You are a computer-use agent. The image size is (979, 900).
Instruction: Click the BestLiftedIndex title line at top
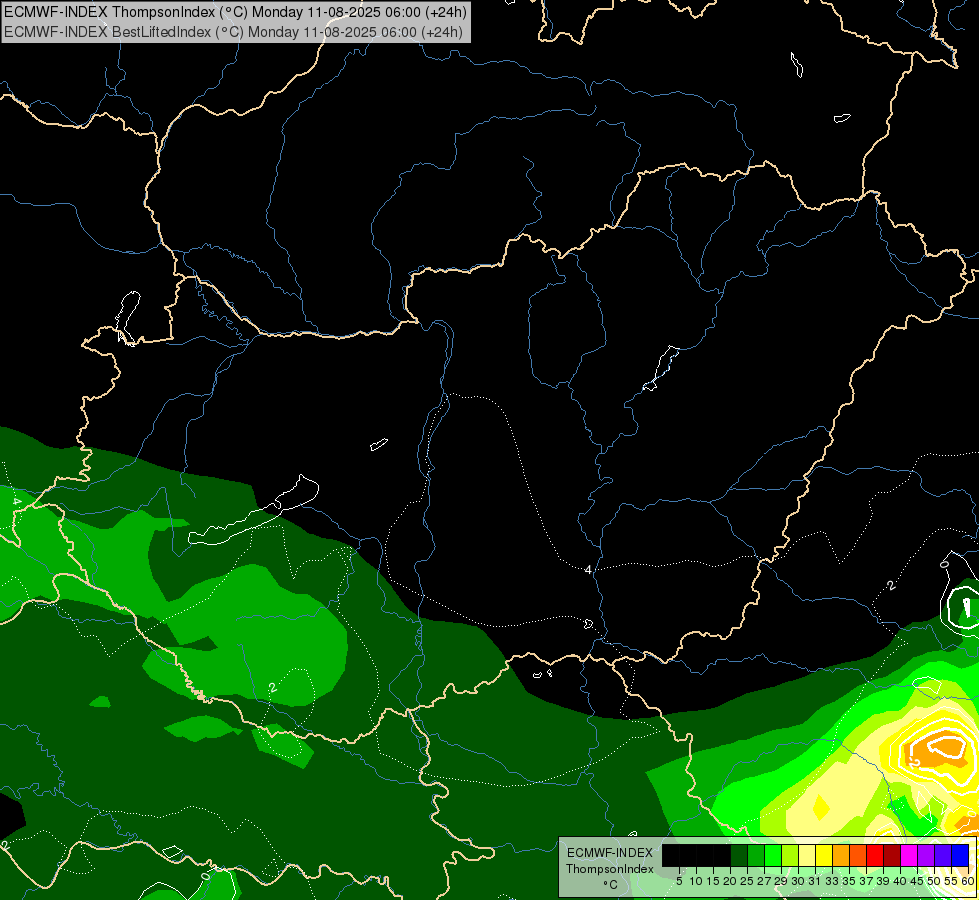pyautogui.click(x=234, y=31)
